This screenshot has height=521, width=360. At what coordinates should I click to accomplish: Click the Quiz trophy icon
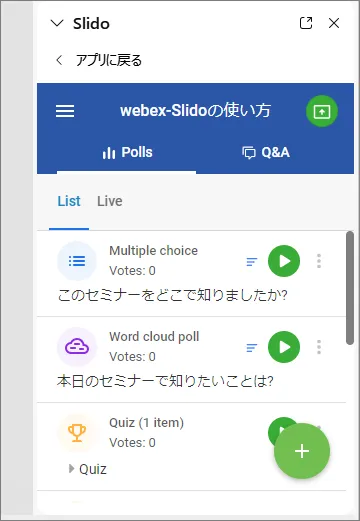click(77, 433)
